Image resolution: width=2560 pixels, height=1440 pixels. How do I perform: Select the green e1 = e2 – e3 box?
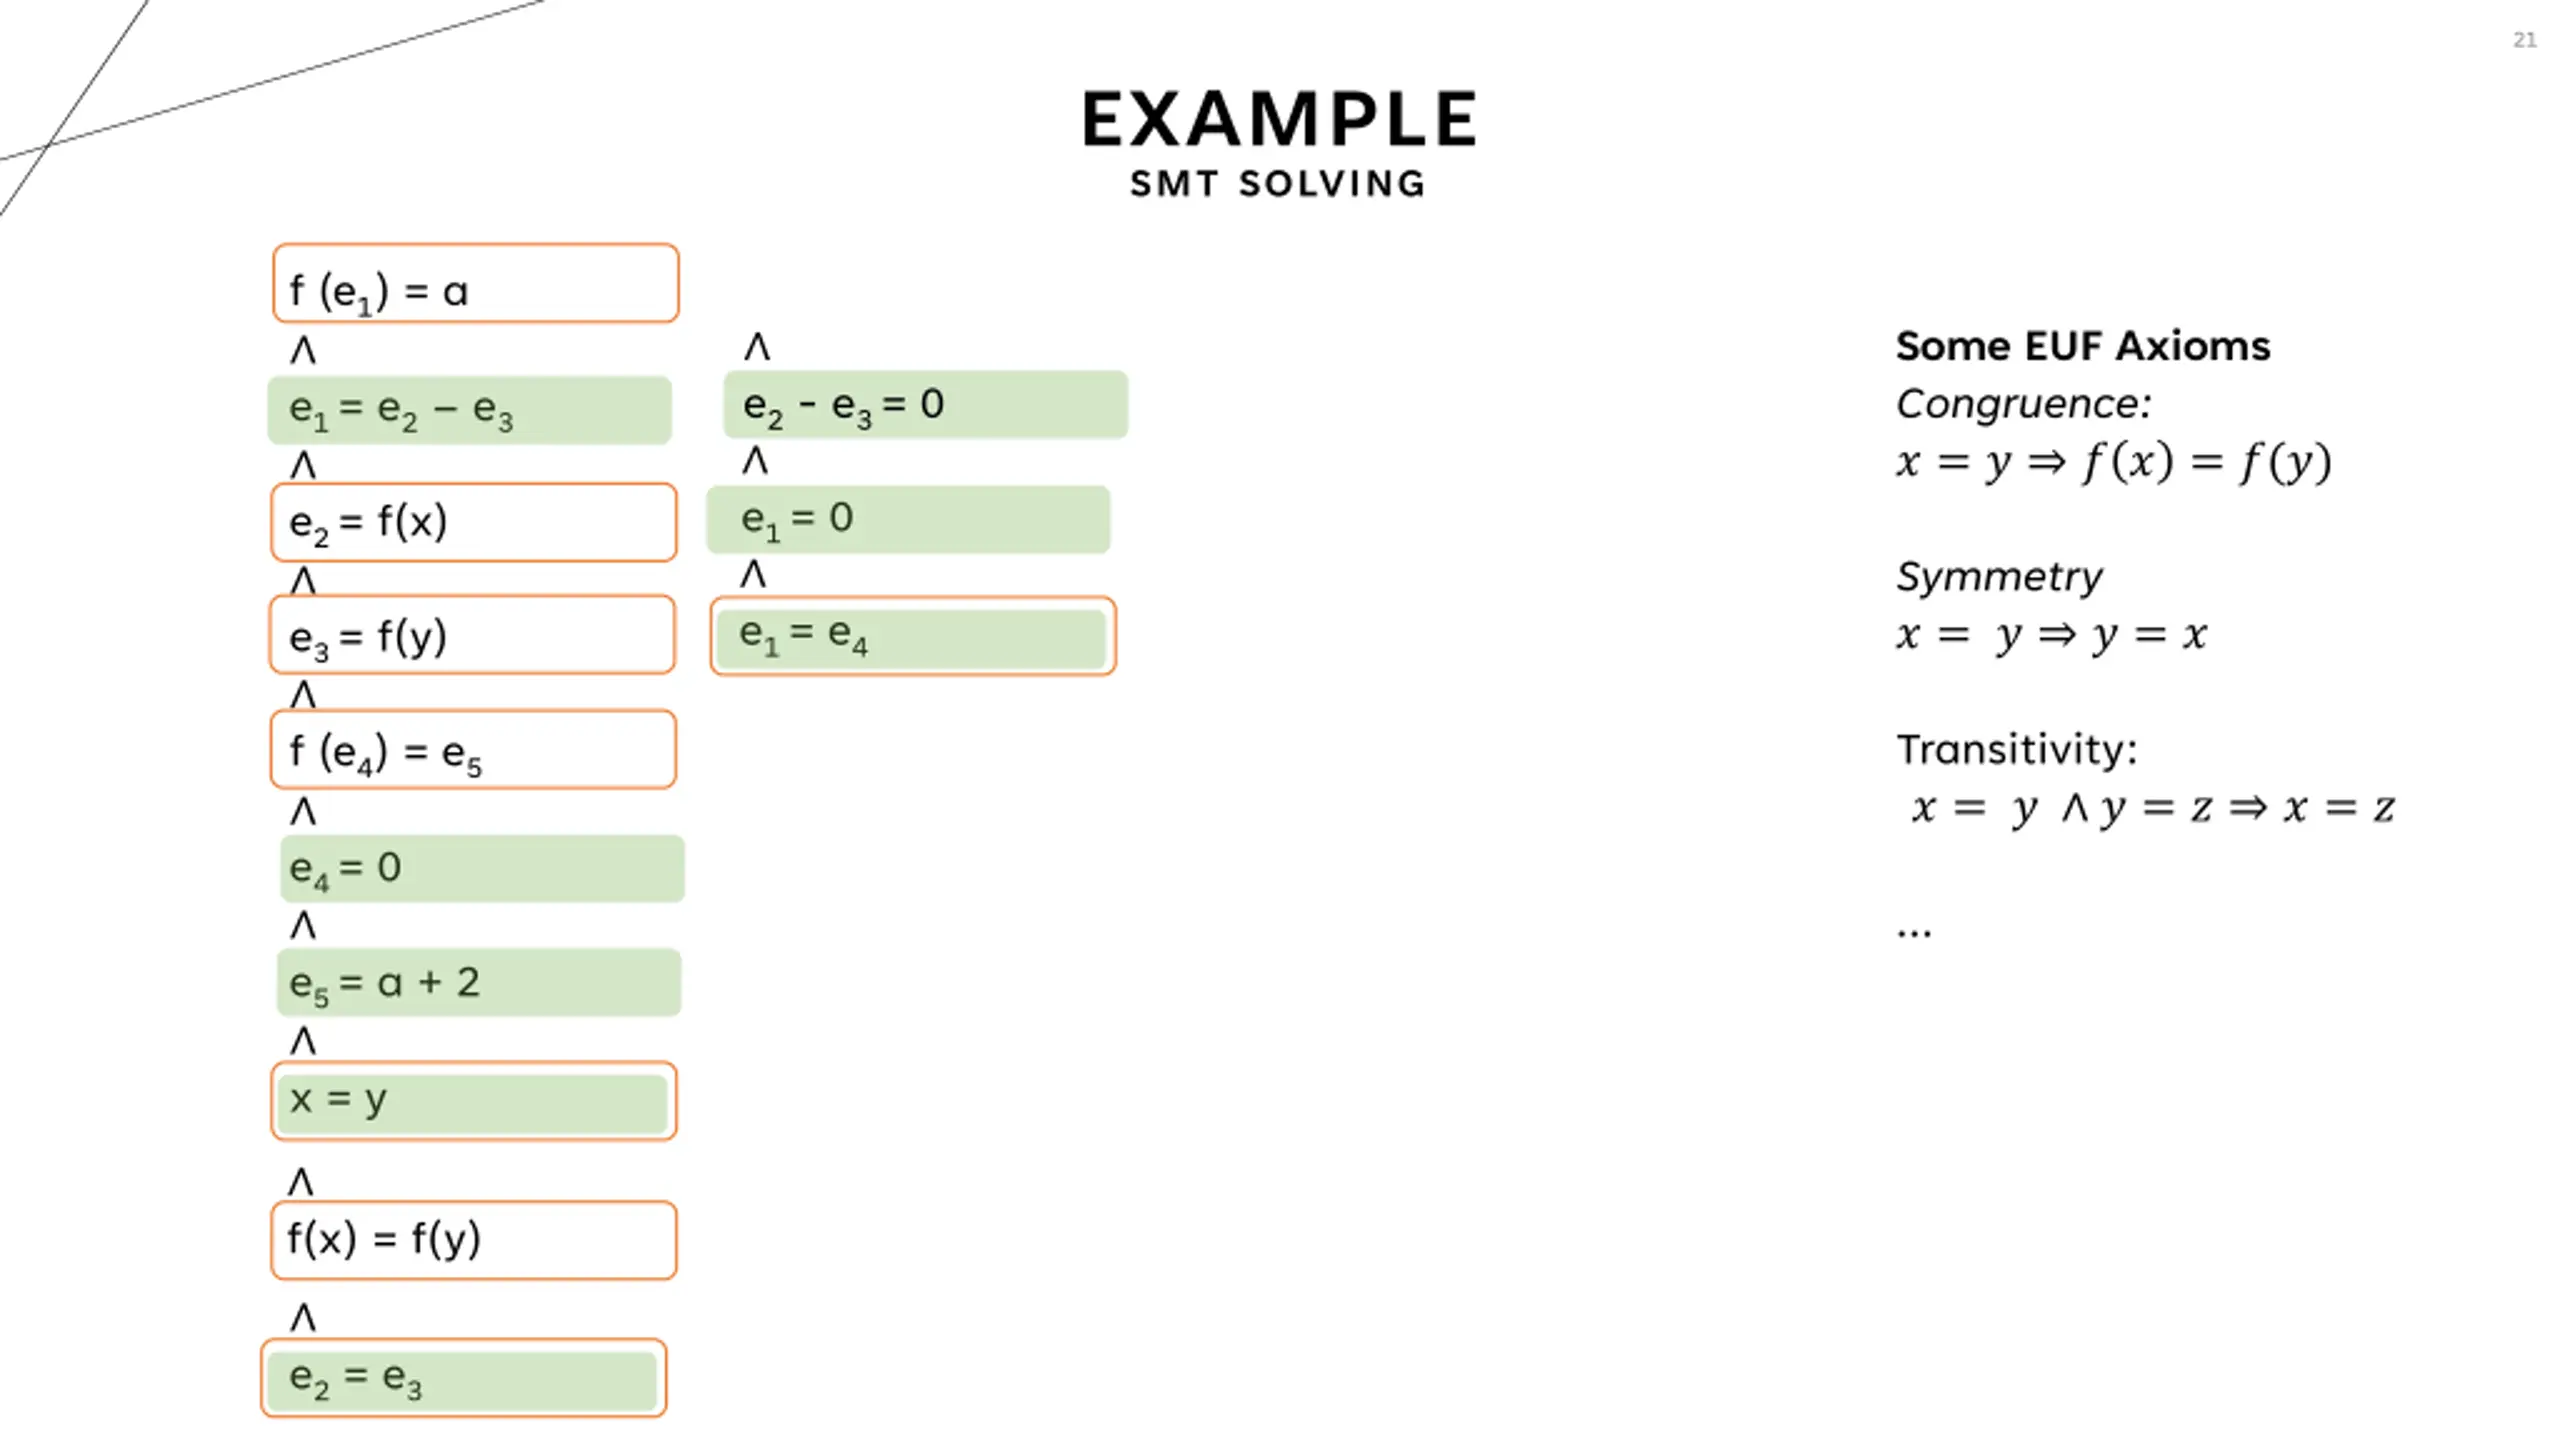pyautogui.click(x=469, y=409)
